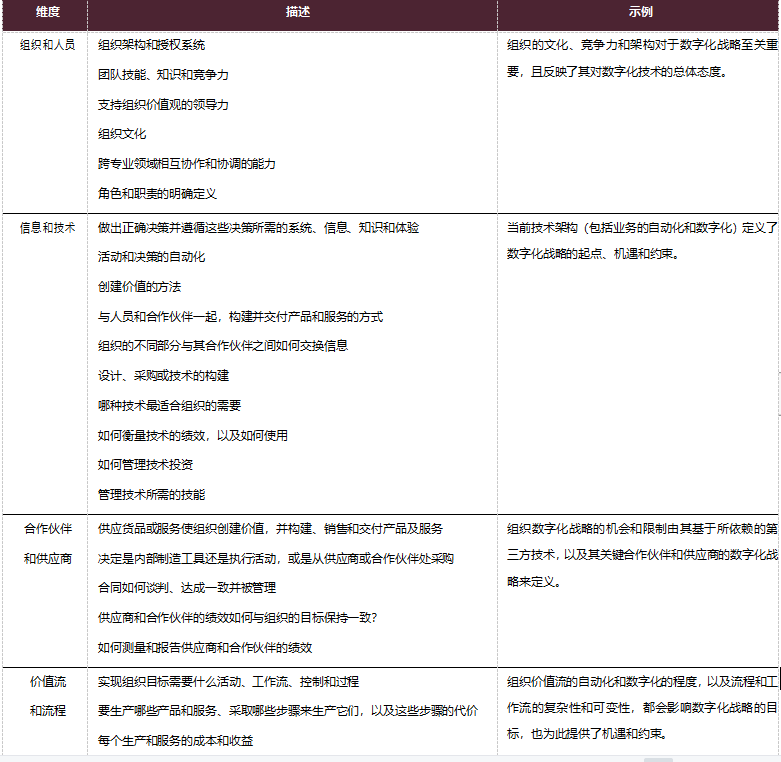Click the line 设计、采购或技术的构建

pos(163,376)
